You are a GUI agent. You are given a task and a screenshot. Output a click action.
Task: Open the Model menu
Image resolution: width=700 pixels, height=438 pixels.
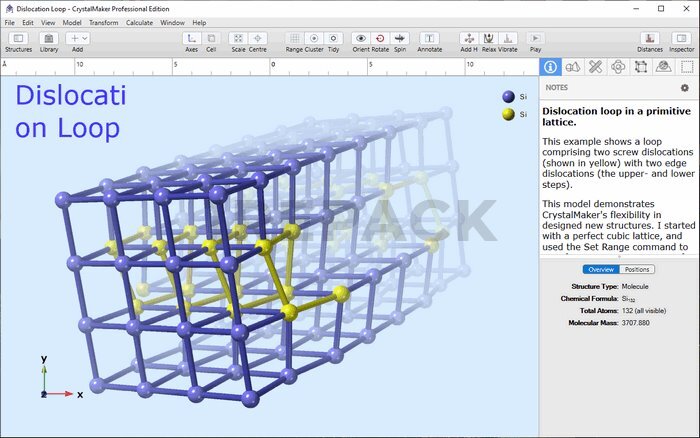[x=72, y=22]
